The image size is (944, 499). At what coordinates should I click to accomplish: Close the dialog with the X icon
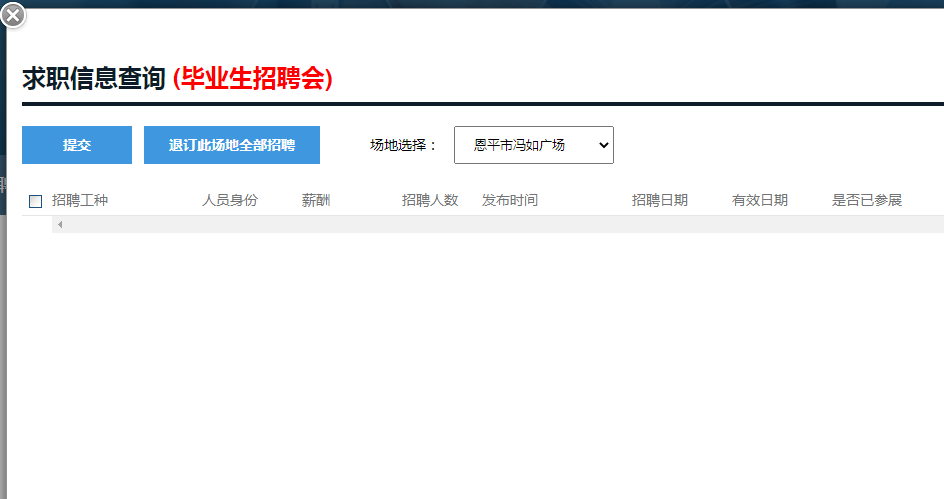click(x=13, y=15)
